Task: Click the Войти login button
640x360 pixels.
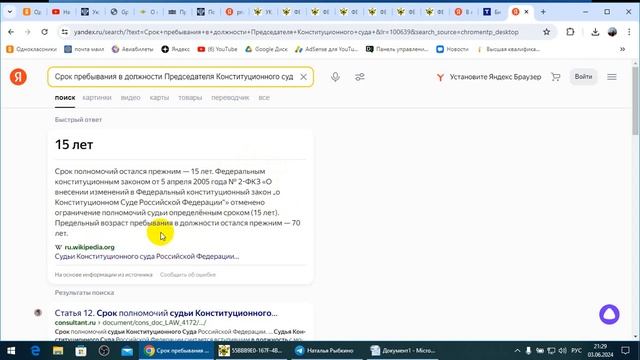Action: tap(583, 77)
